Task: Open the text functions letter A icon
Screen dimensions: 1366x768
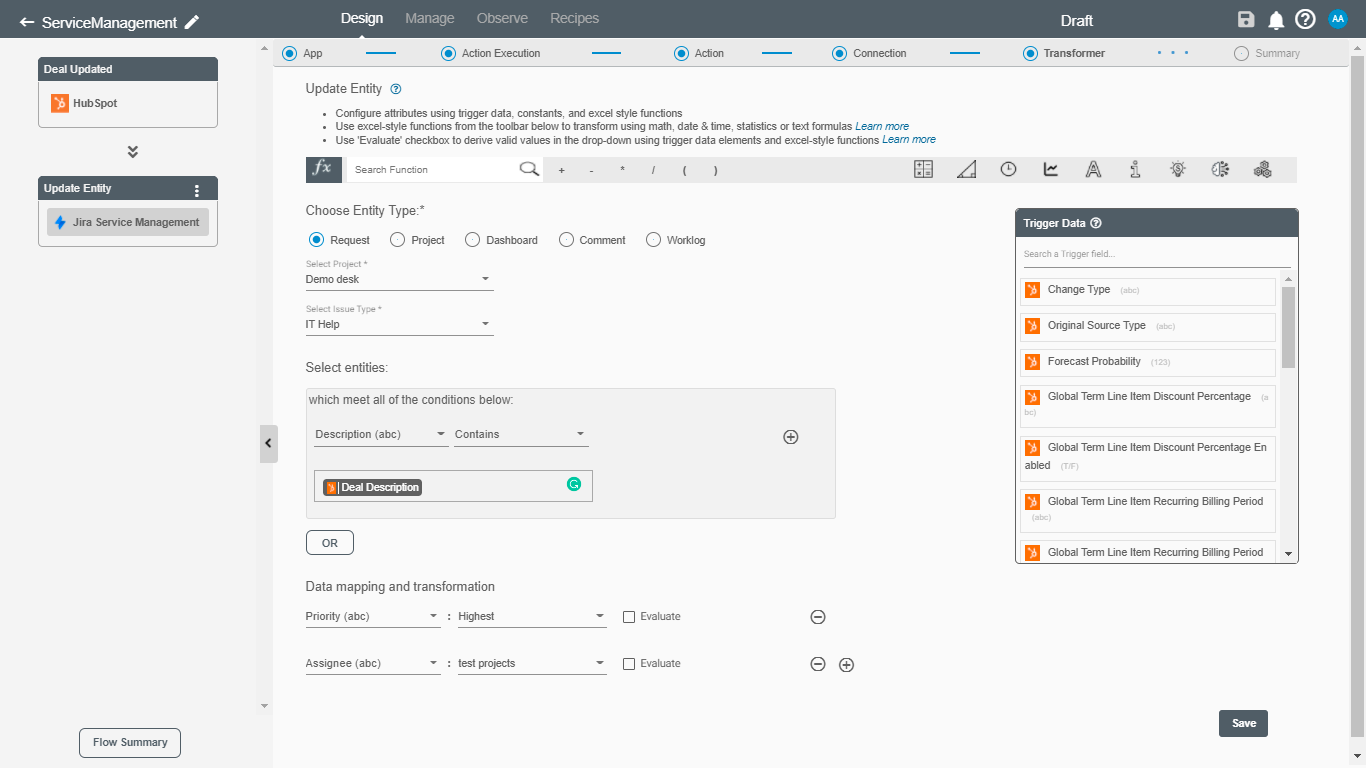Action: click(1093, 169)
